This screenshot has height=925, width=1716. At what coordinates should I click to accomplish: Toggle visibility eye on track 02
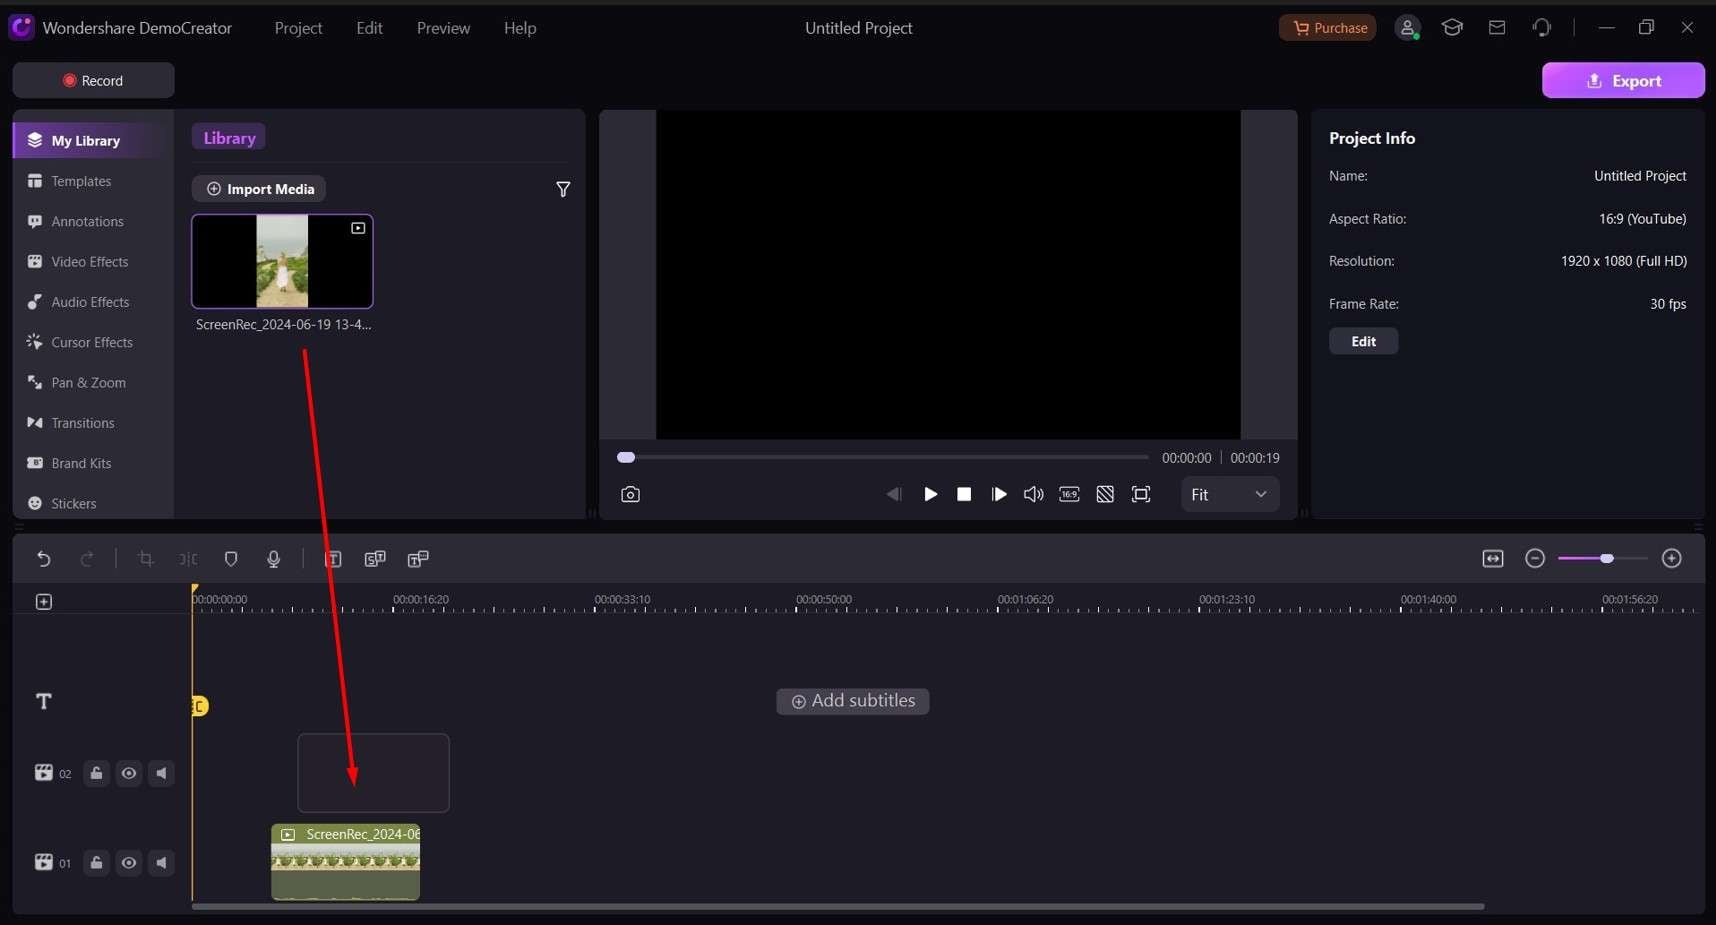coord(129,773)
